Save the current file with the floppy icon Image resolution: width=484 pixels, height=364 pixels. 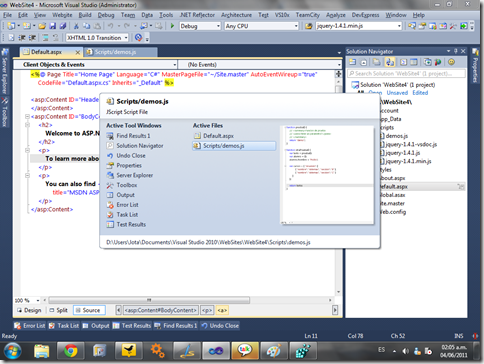(52, 26)
